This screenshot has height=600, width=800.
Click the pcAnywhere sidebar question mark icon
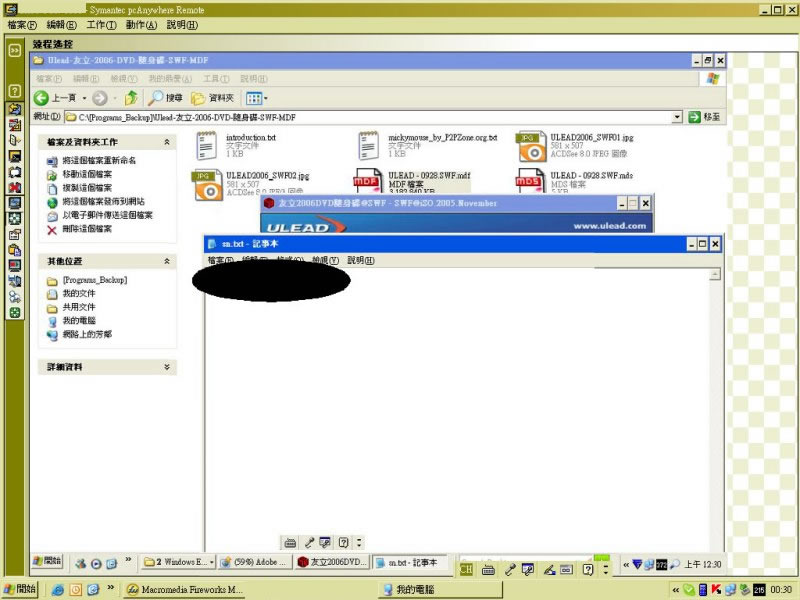(x=15, y=91)
